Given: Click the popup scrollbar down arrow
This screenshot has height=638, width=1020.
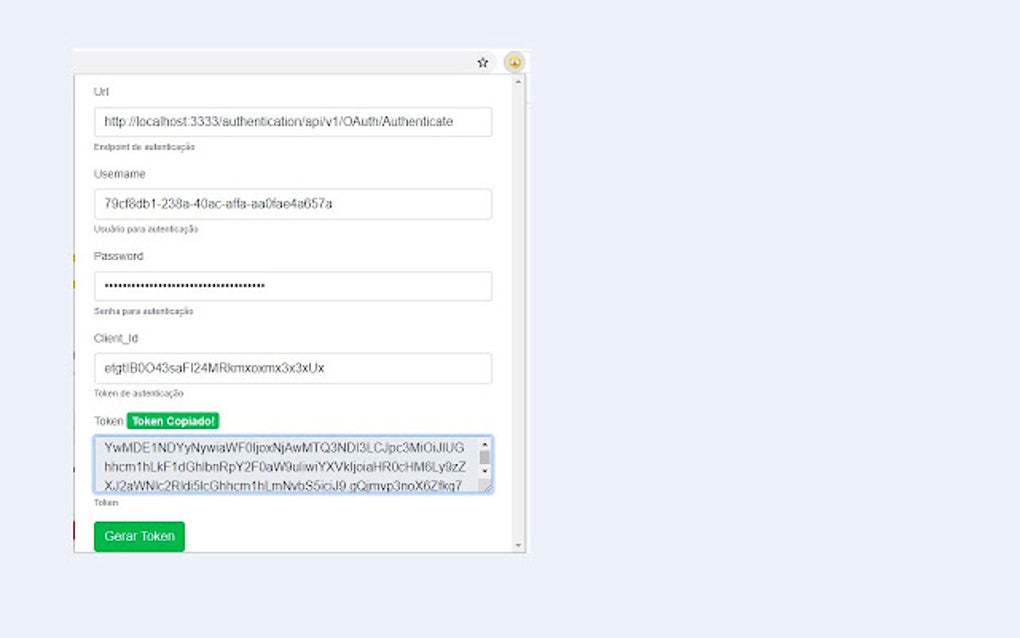Looking at the screenshot, I should pos(518,545).
